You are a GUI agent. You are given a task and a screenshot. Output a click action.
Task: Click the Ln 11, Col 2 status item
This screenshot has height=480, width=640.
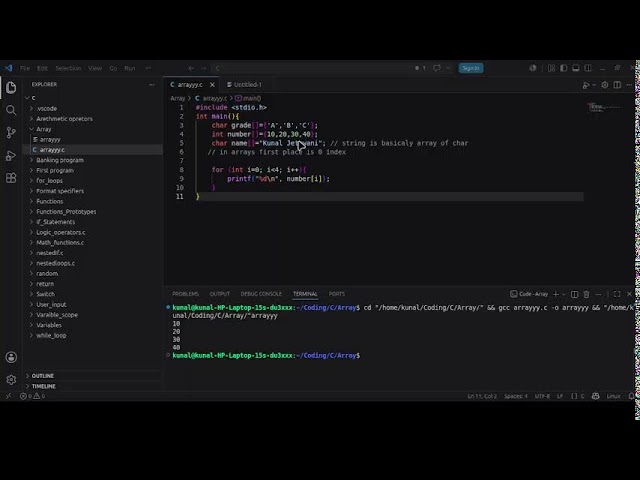482,396
